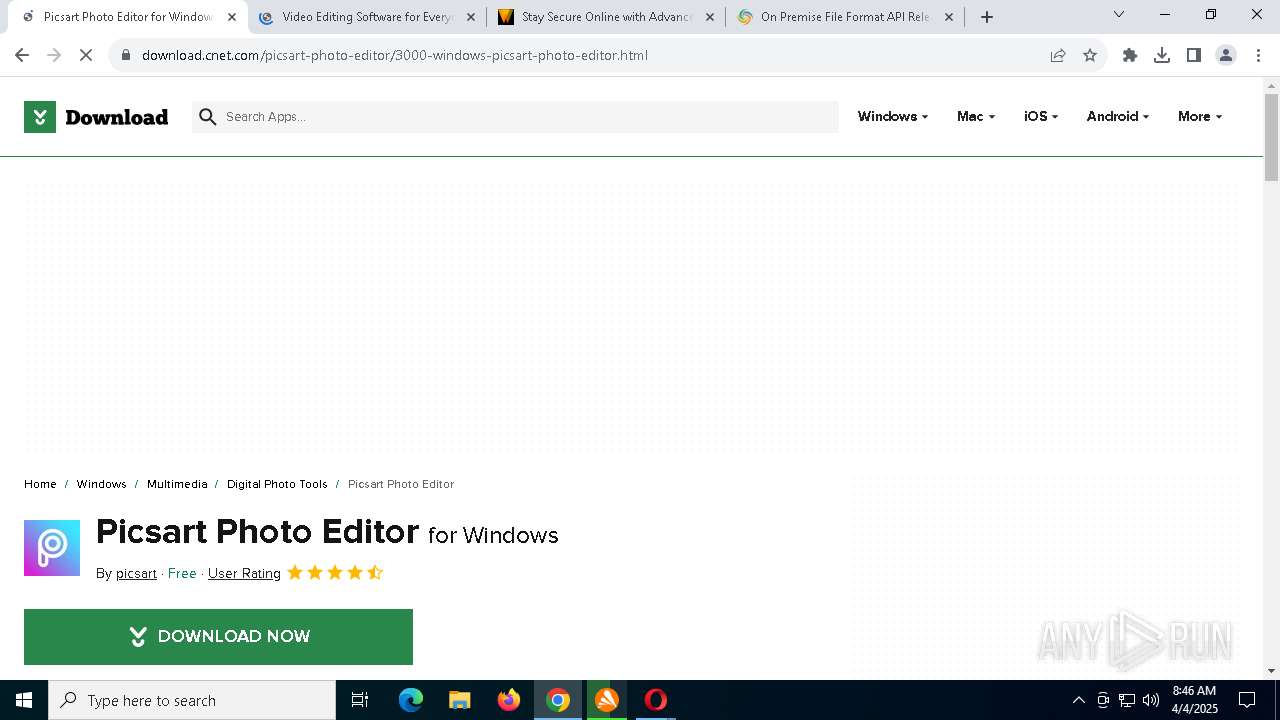Image resolution: width=1280 pixels, height=720 pixels.
Task: Open the Chrome three-dot menu
Action: [1258, 55]
